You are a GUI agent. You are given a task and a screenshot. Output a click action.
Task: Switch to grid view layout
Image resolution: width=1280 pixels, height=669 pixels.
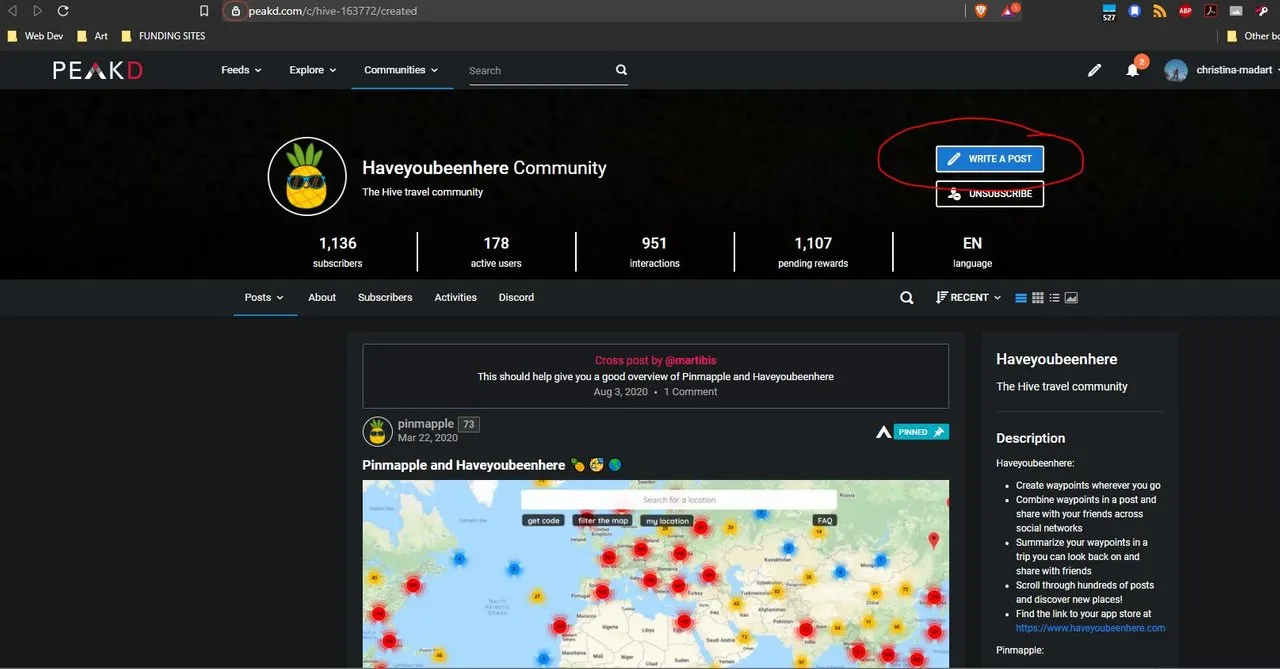(x=1038, y=298)
